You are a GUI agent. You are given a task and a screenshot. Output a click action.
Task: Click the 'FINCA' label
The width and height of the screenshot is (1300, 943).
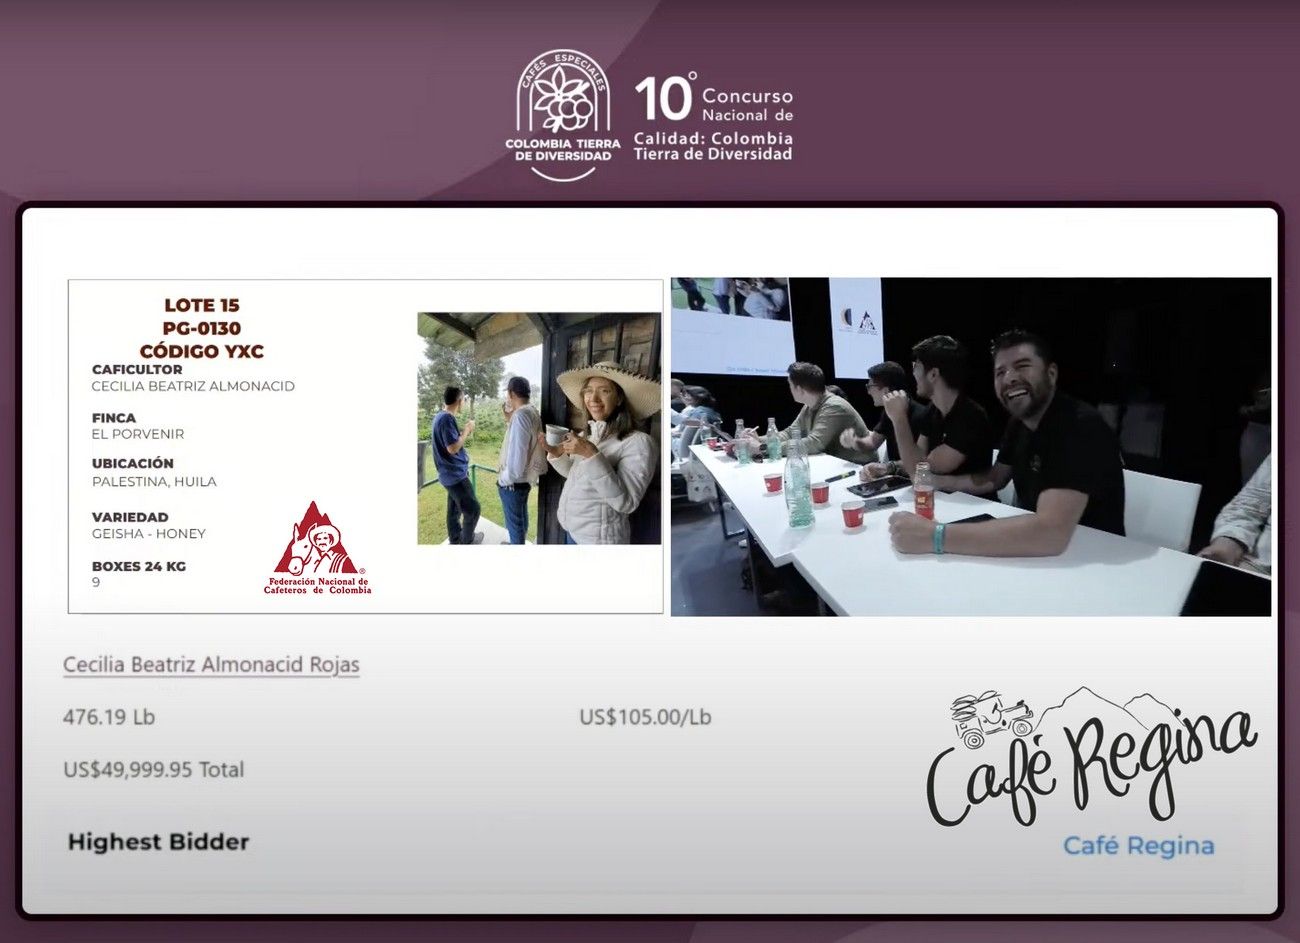point(114,418)
